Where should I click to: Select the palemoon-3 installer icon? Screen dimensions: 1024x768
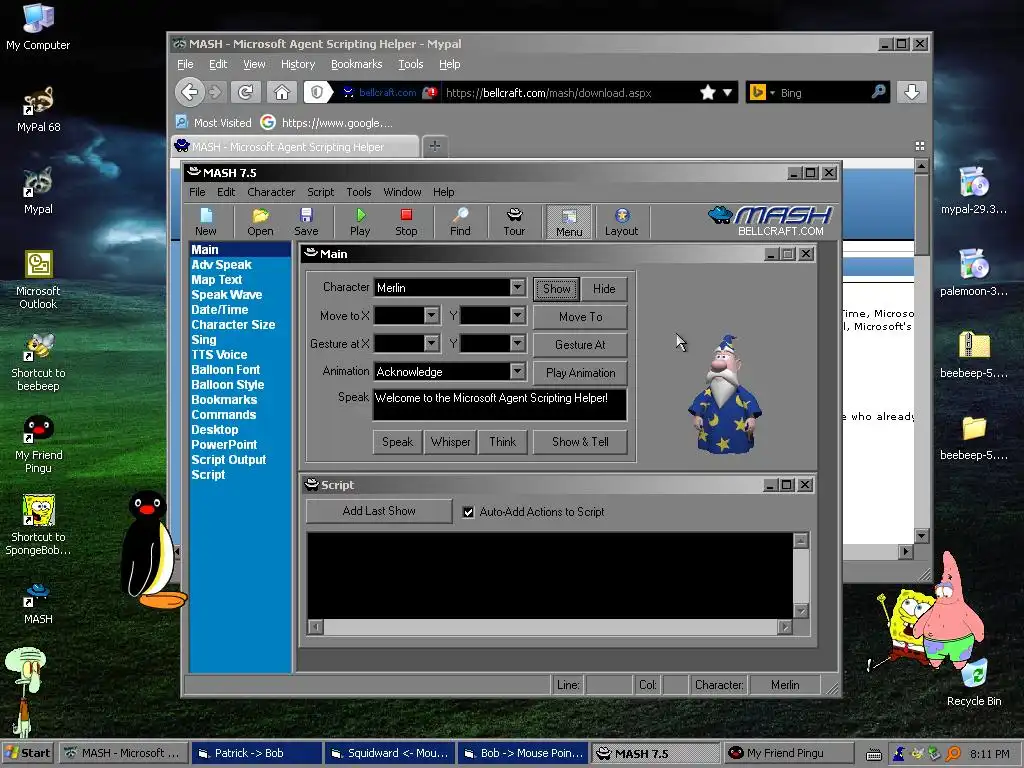click(974, 273)
